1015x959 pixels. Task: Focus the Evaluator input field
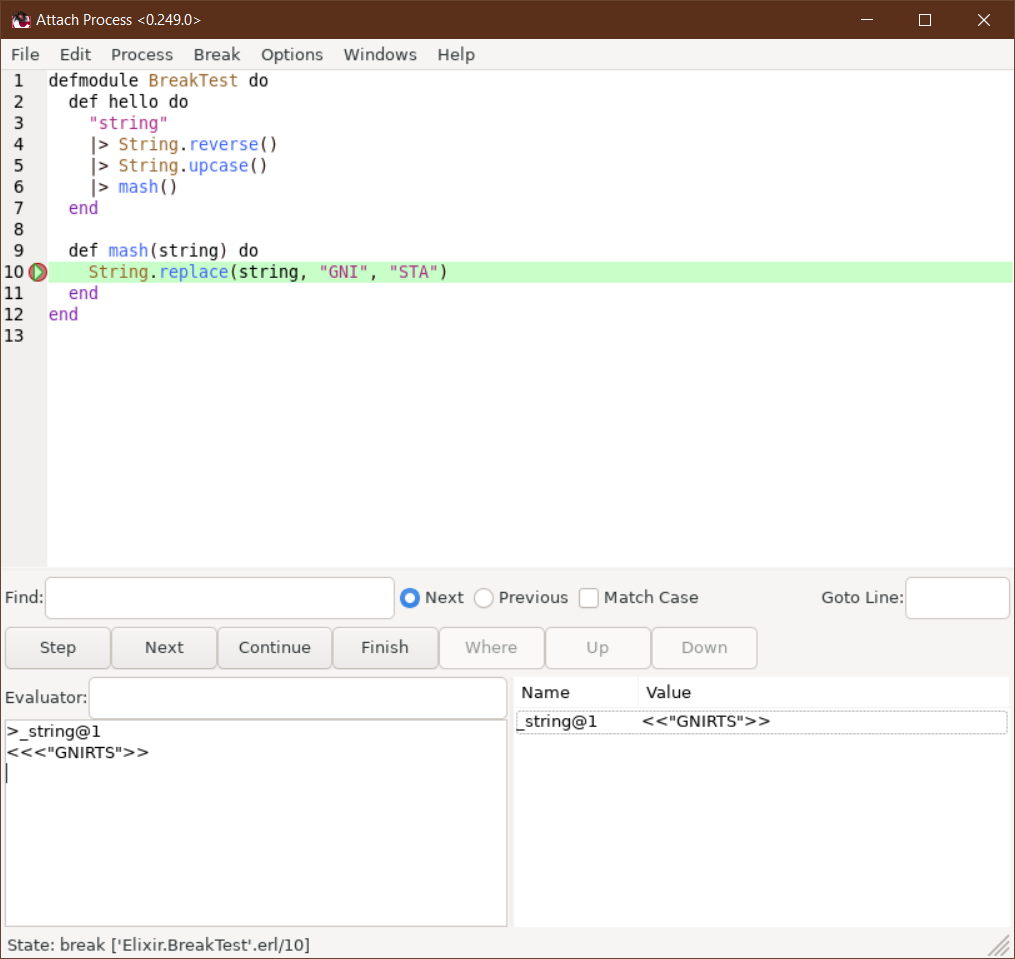click(298, 697)
